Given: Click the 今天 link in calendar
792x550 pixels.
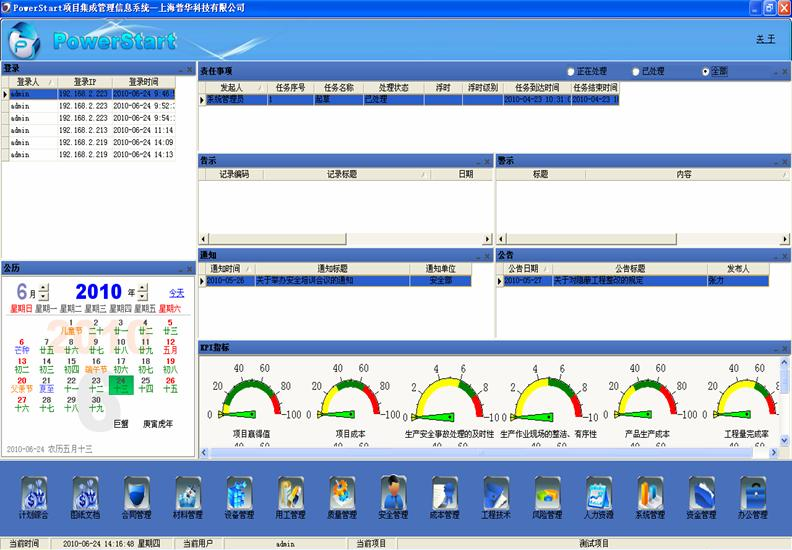Looking at the screenshot, I should (176, 293).
